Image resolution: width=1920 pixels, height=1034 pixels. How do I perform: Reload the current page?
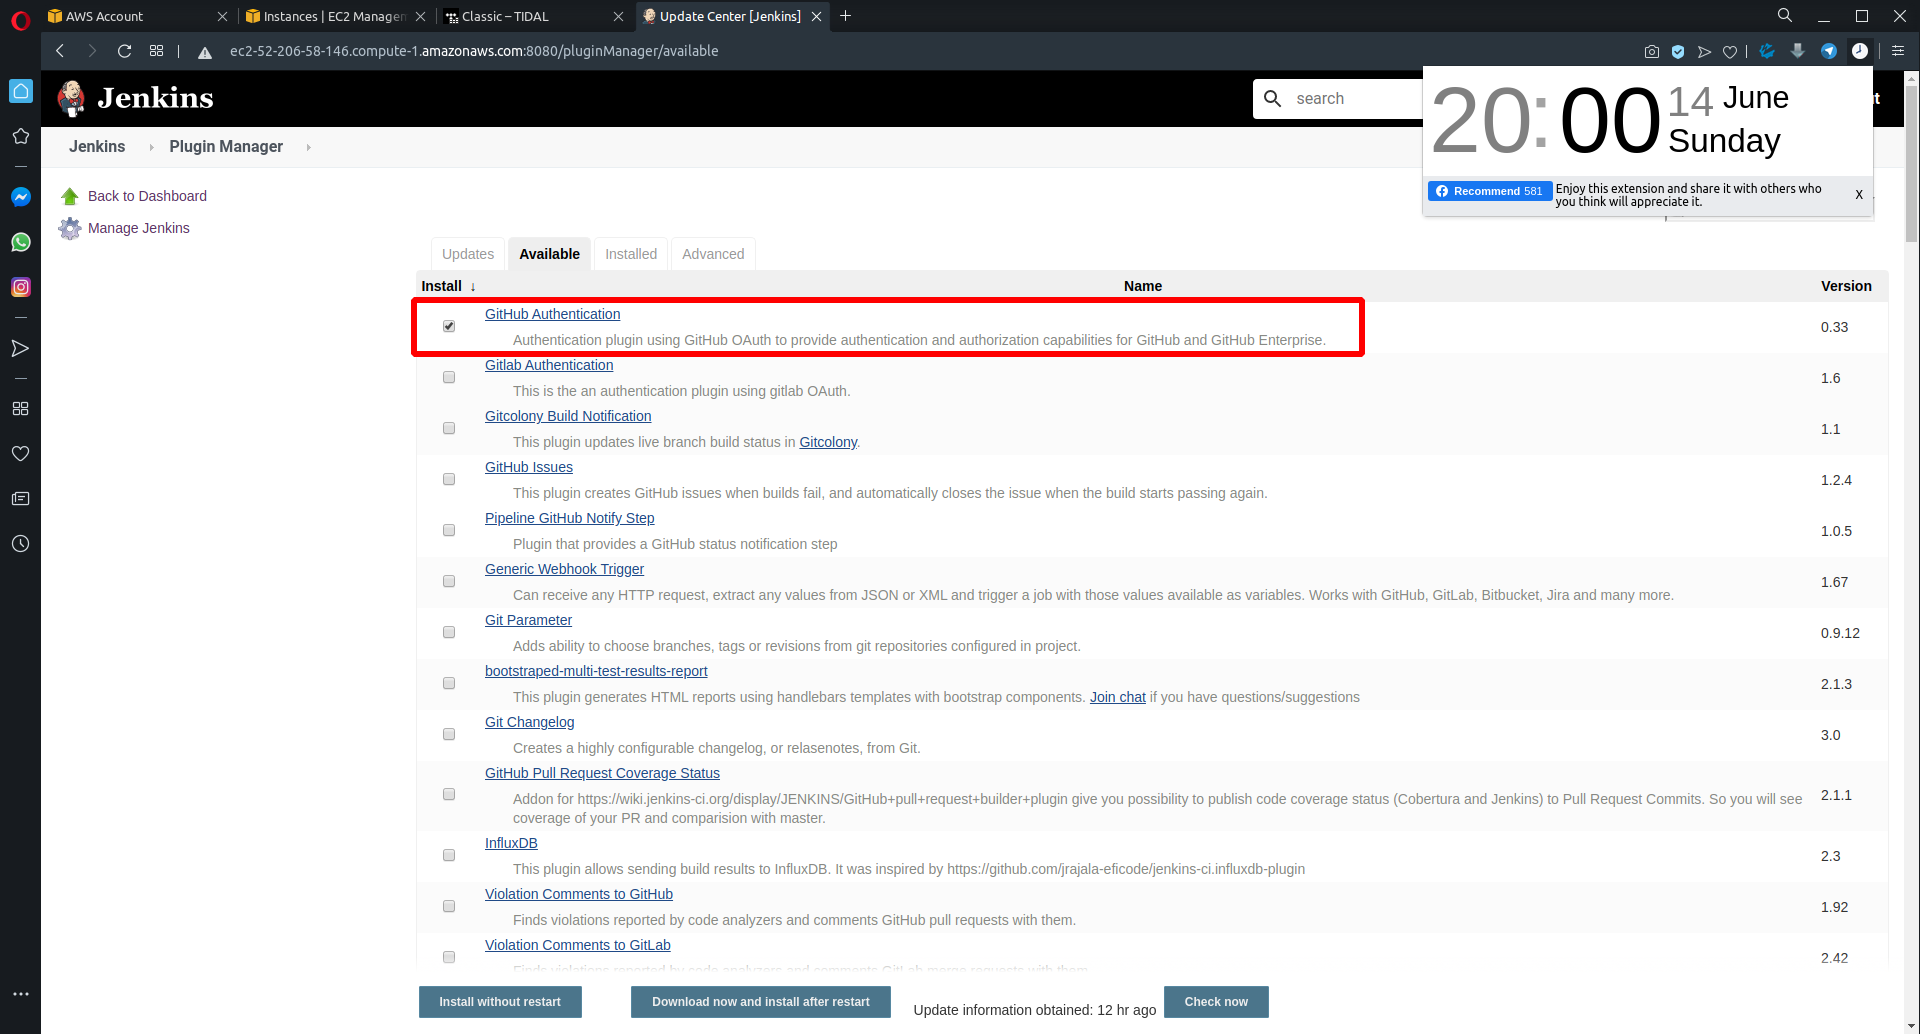tap(124, 51)
